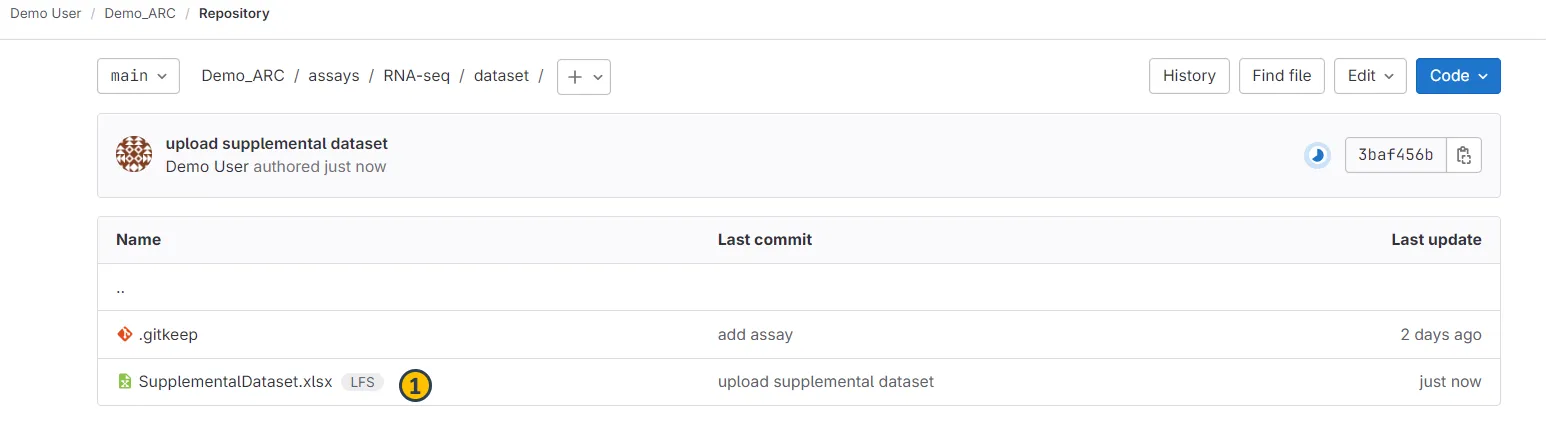Click the LFS badge
This screenshot has height=423, width=1547.
(362, 382)
